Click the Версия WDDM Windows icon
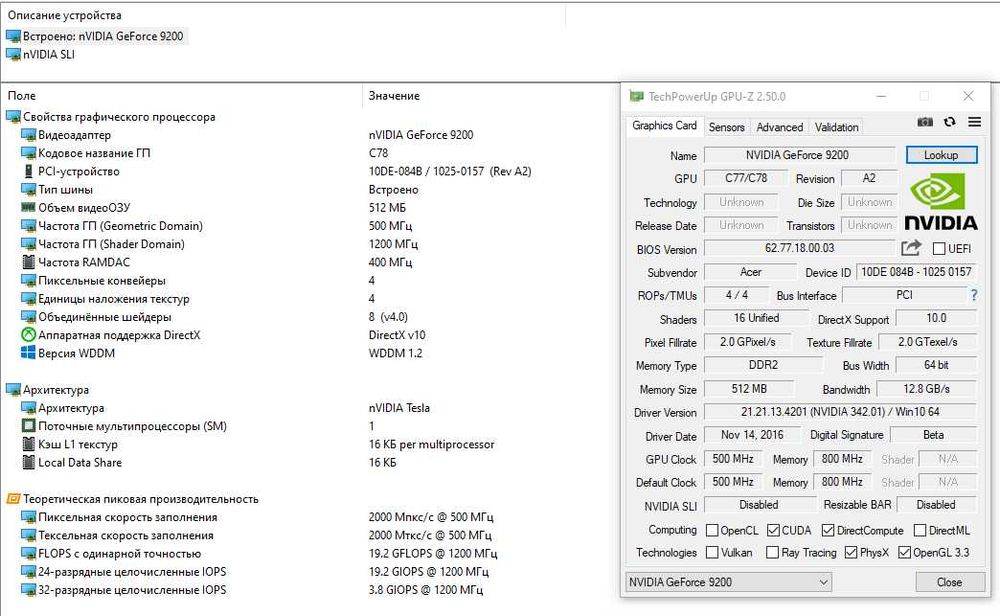 pos(28,353)
